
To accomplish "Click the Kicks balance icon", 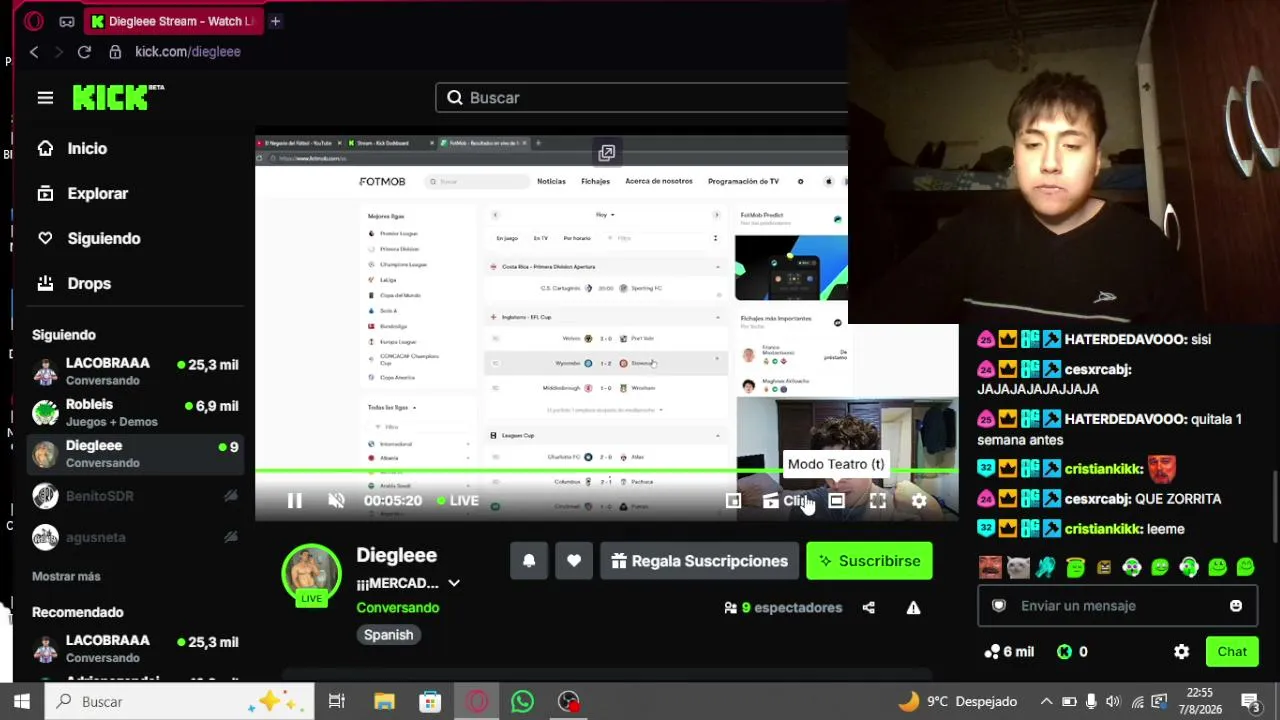I will point(1064,652).
